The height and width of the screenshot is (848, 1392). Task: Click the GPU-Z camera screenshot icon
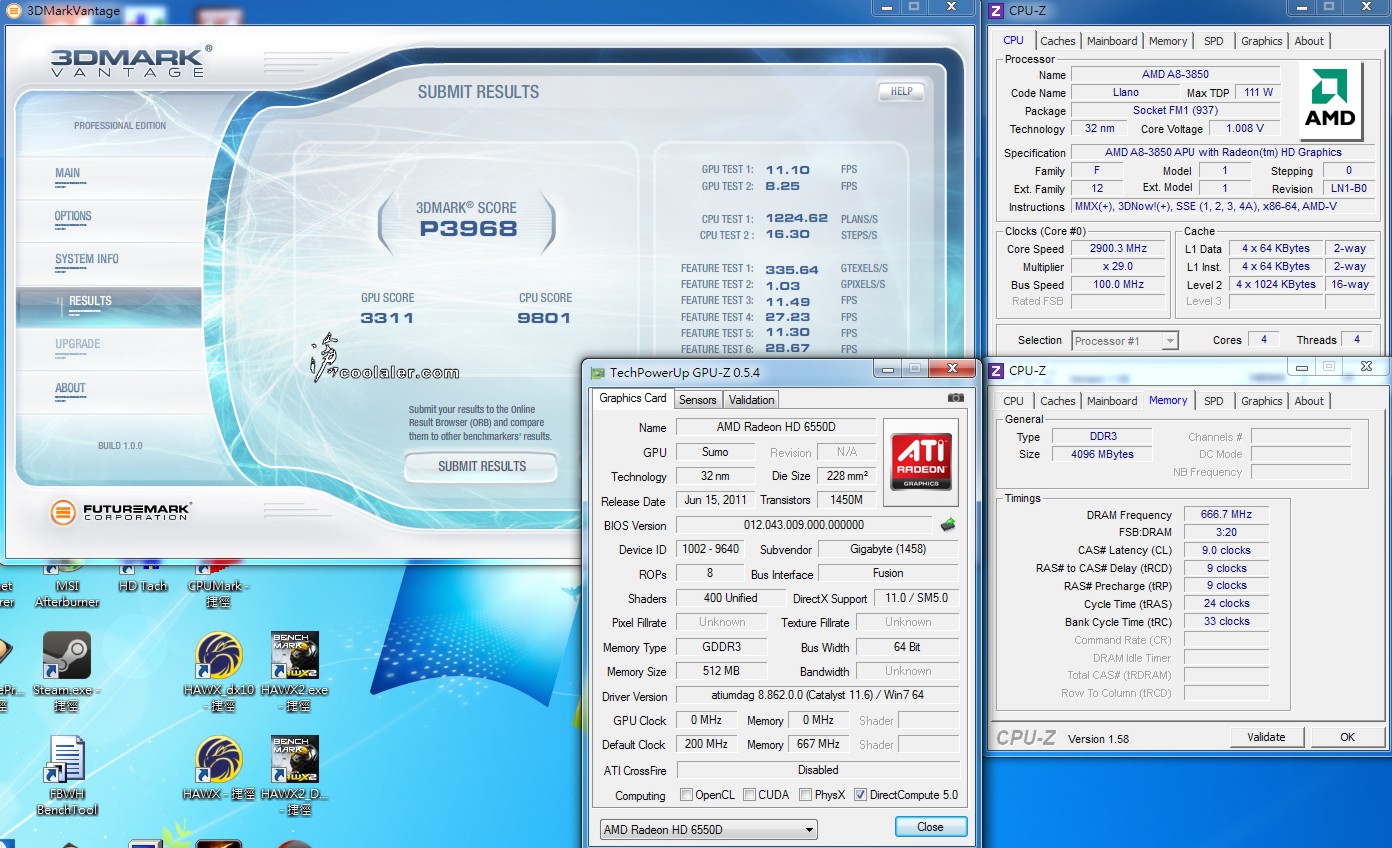tap(955, 398)
